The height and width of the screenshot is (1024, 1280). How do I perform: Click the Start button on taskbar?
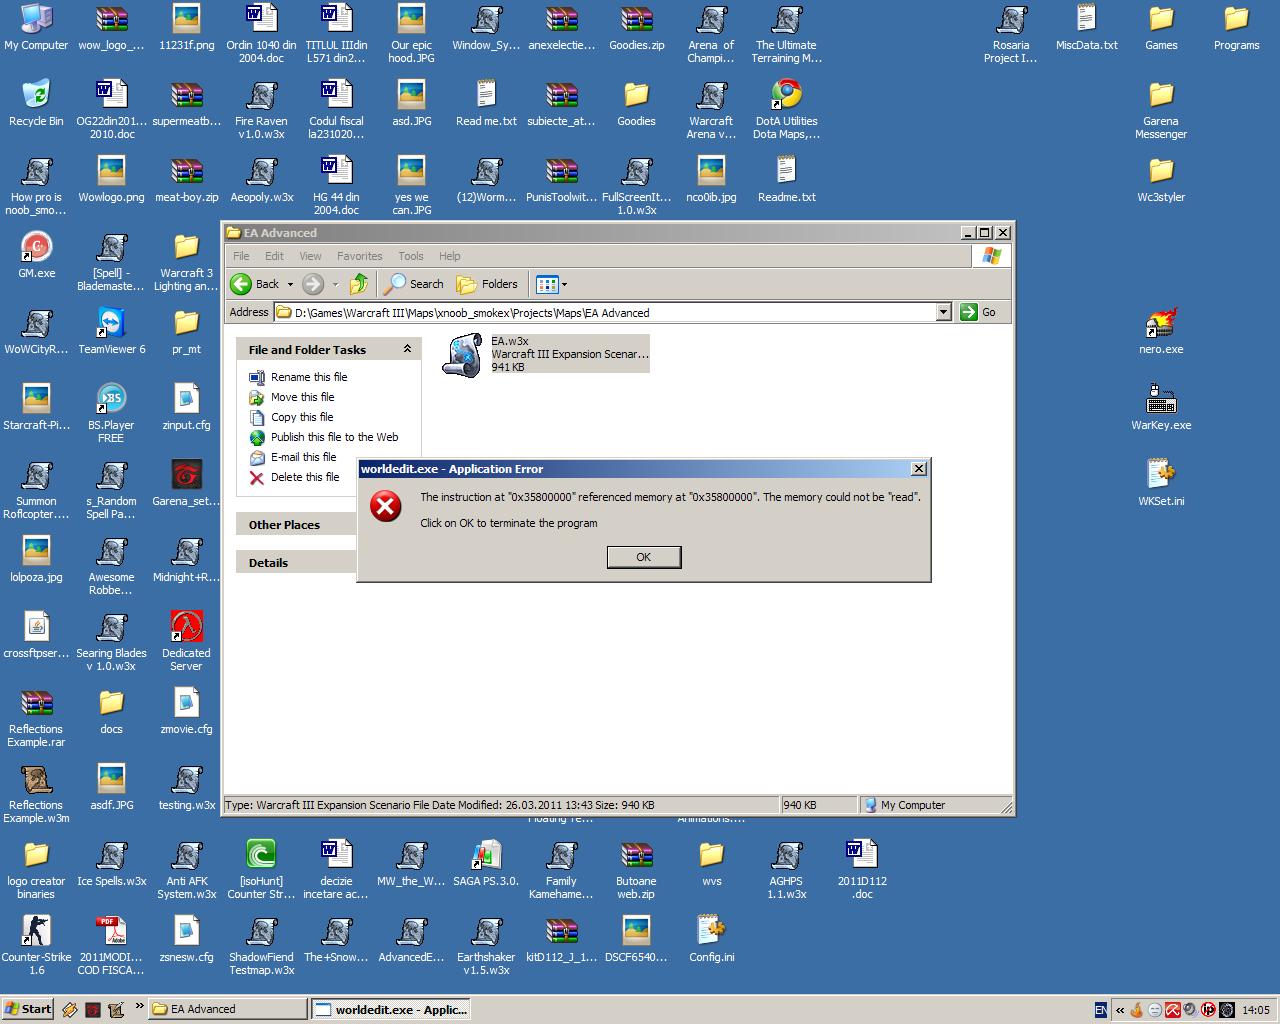pyautogui.click(x=28, y=1009)
